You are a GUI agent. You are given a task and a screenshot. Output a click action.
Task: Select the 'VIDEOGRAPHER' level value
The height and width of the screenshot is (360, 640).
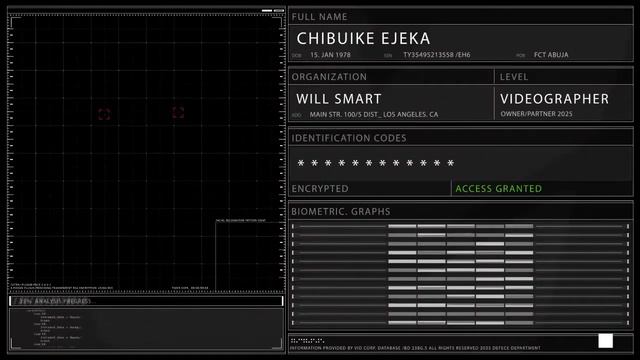click(x=555, y=99)
